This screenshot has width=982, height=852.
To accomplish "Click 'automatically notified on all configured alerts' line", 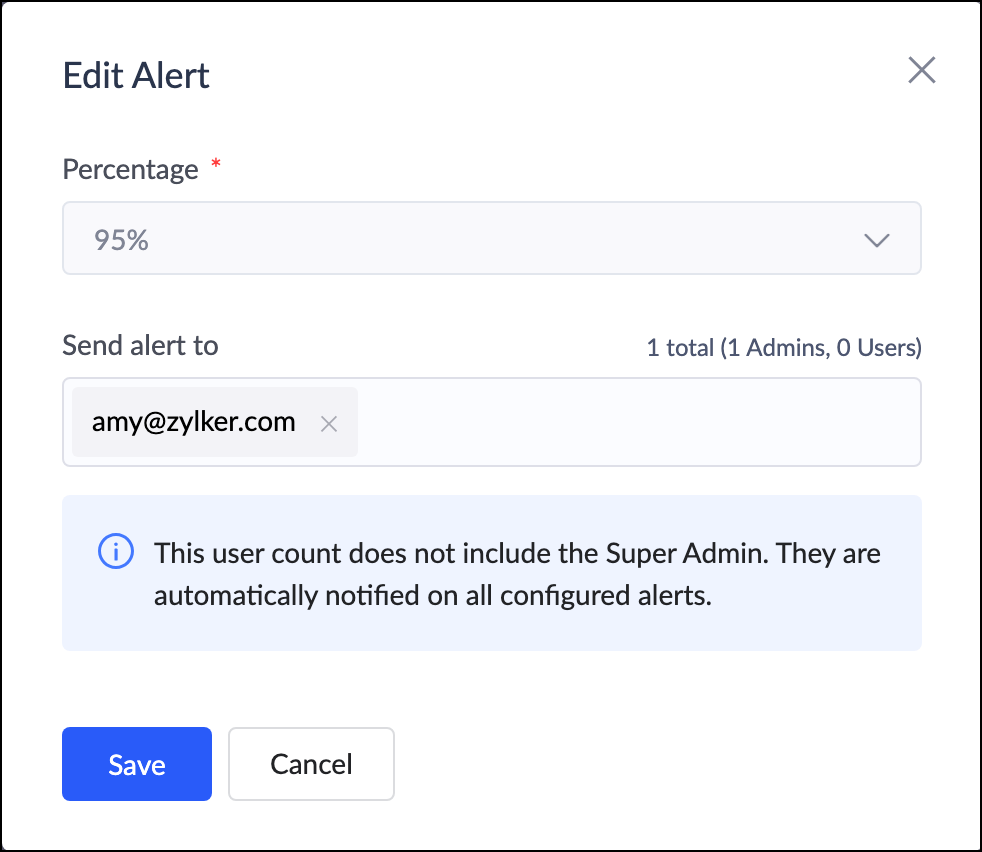I will [x=432, y=597].
